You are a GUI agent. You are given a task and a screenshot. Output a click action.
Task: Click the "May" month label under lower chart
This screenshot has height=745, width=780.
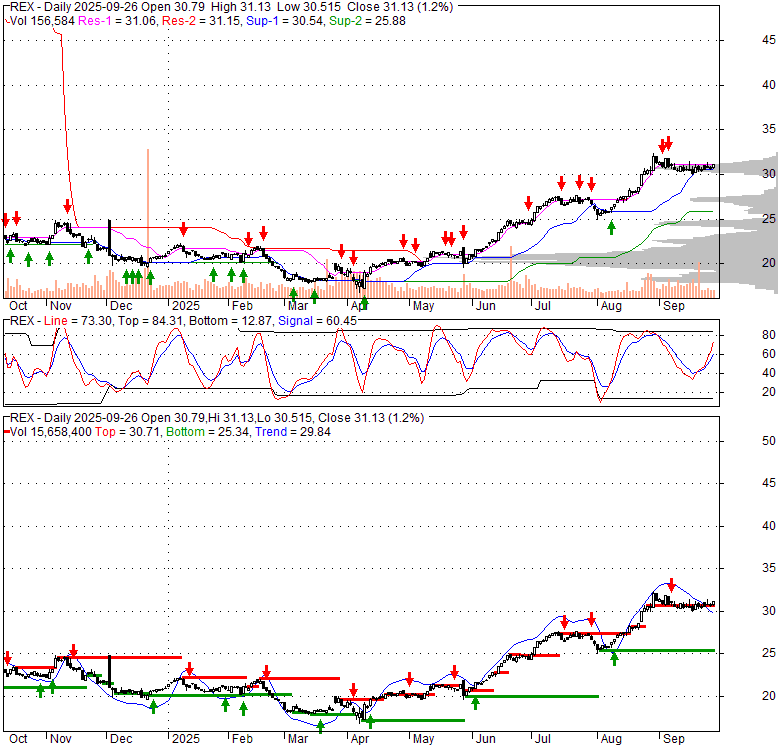[423, 739]
